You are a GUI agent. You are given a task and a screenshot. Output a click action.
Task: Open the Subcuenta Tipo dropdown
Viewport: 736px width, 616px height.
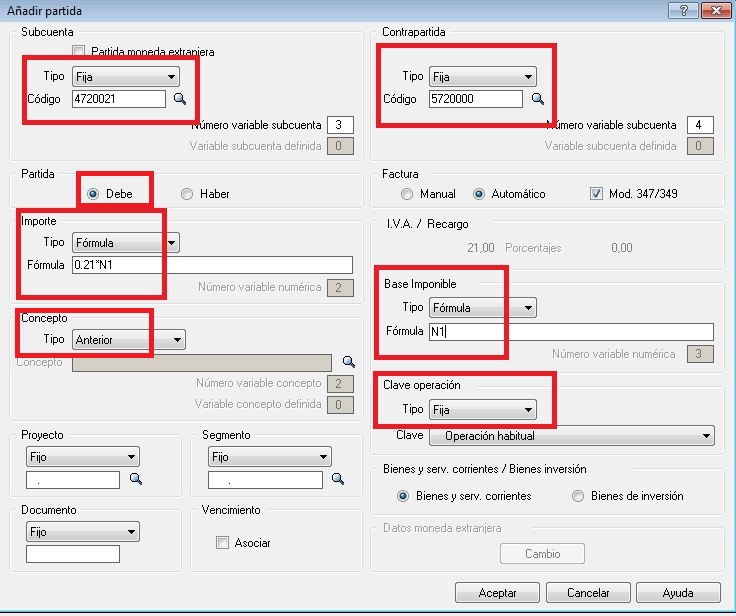126,77
